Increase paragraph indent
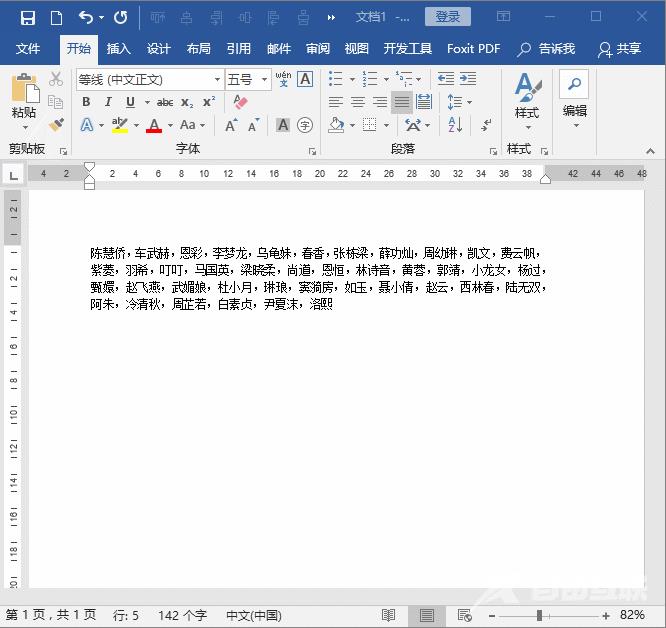The image size is (666, 628). 468,79
